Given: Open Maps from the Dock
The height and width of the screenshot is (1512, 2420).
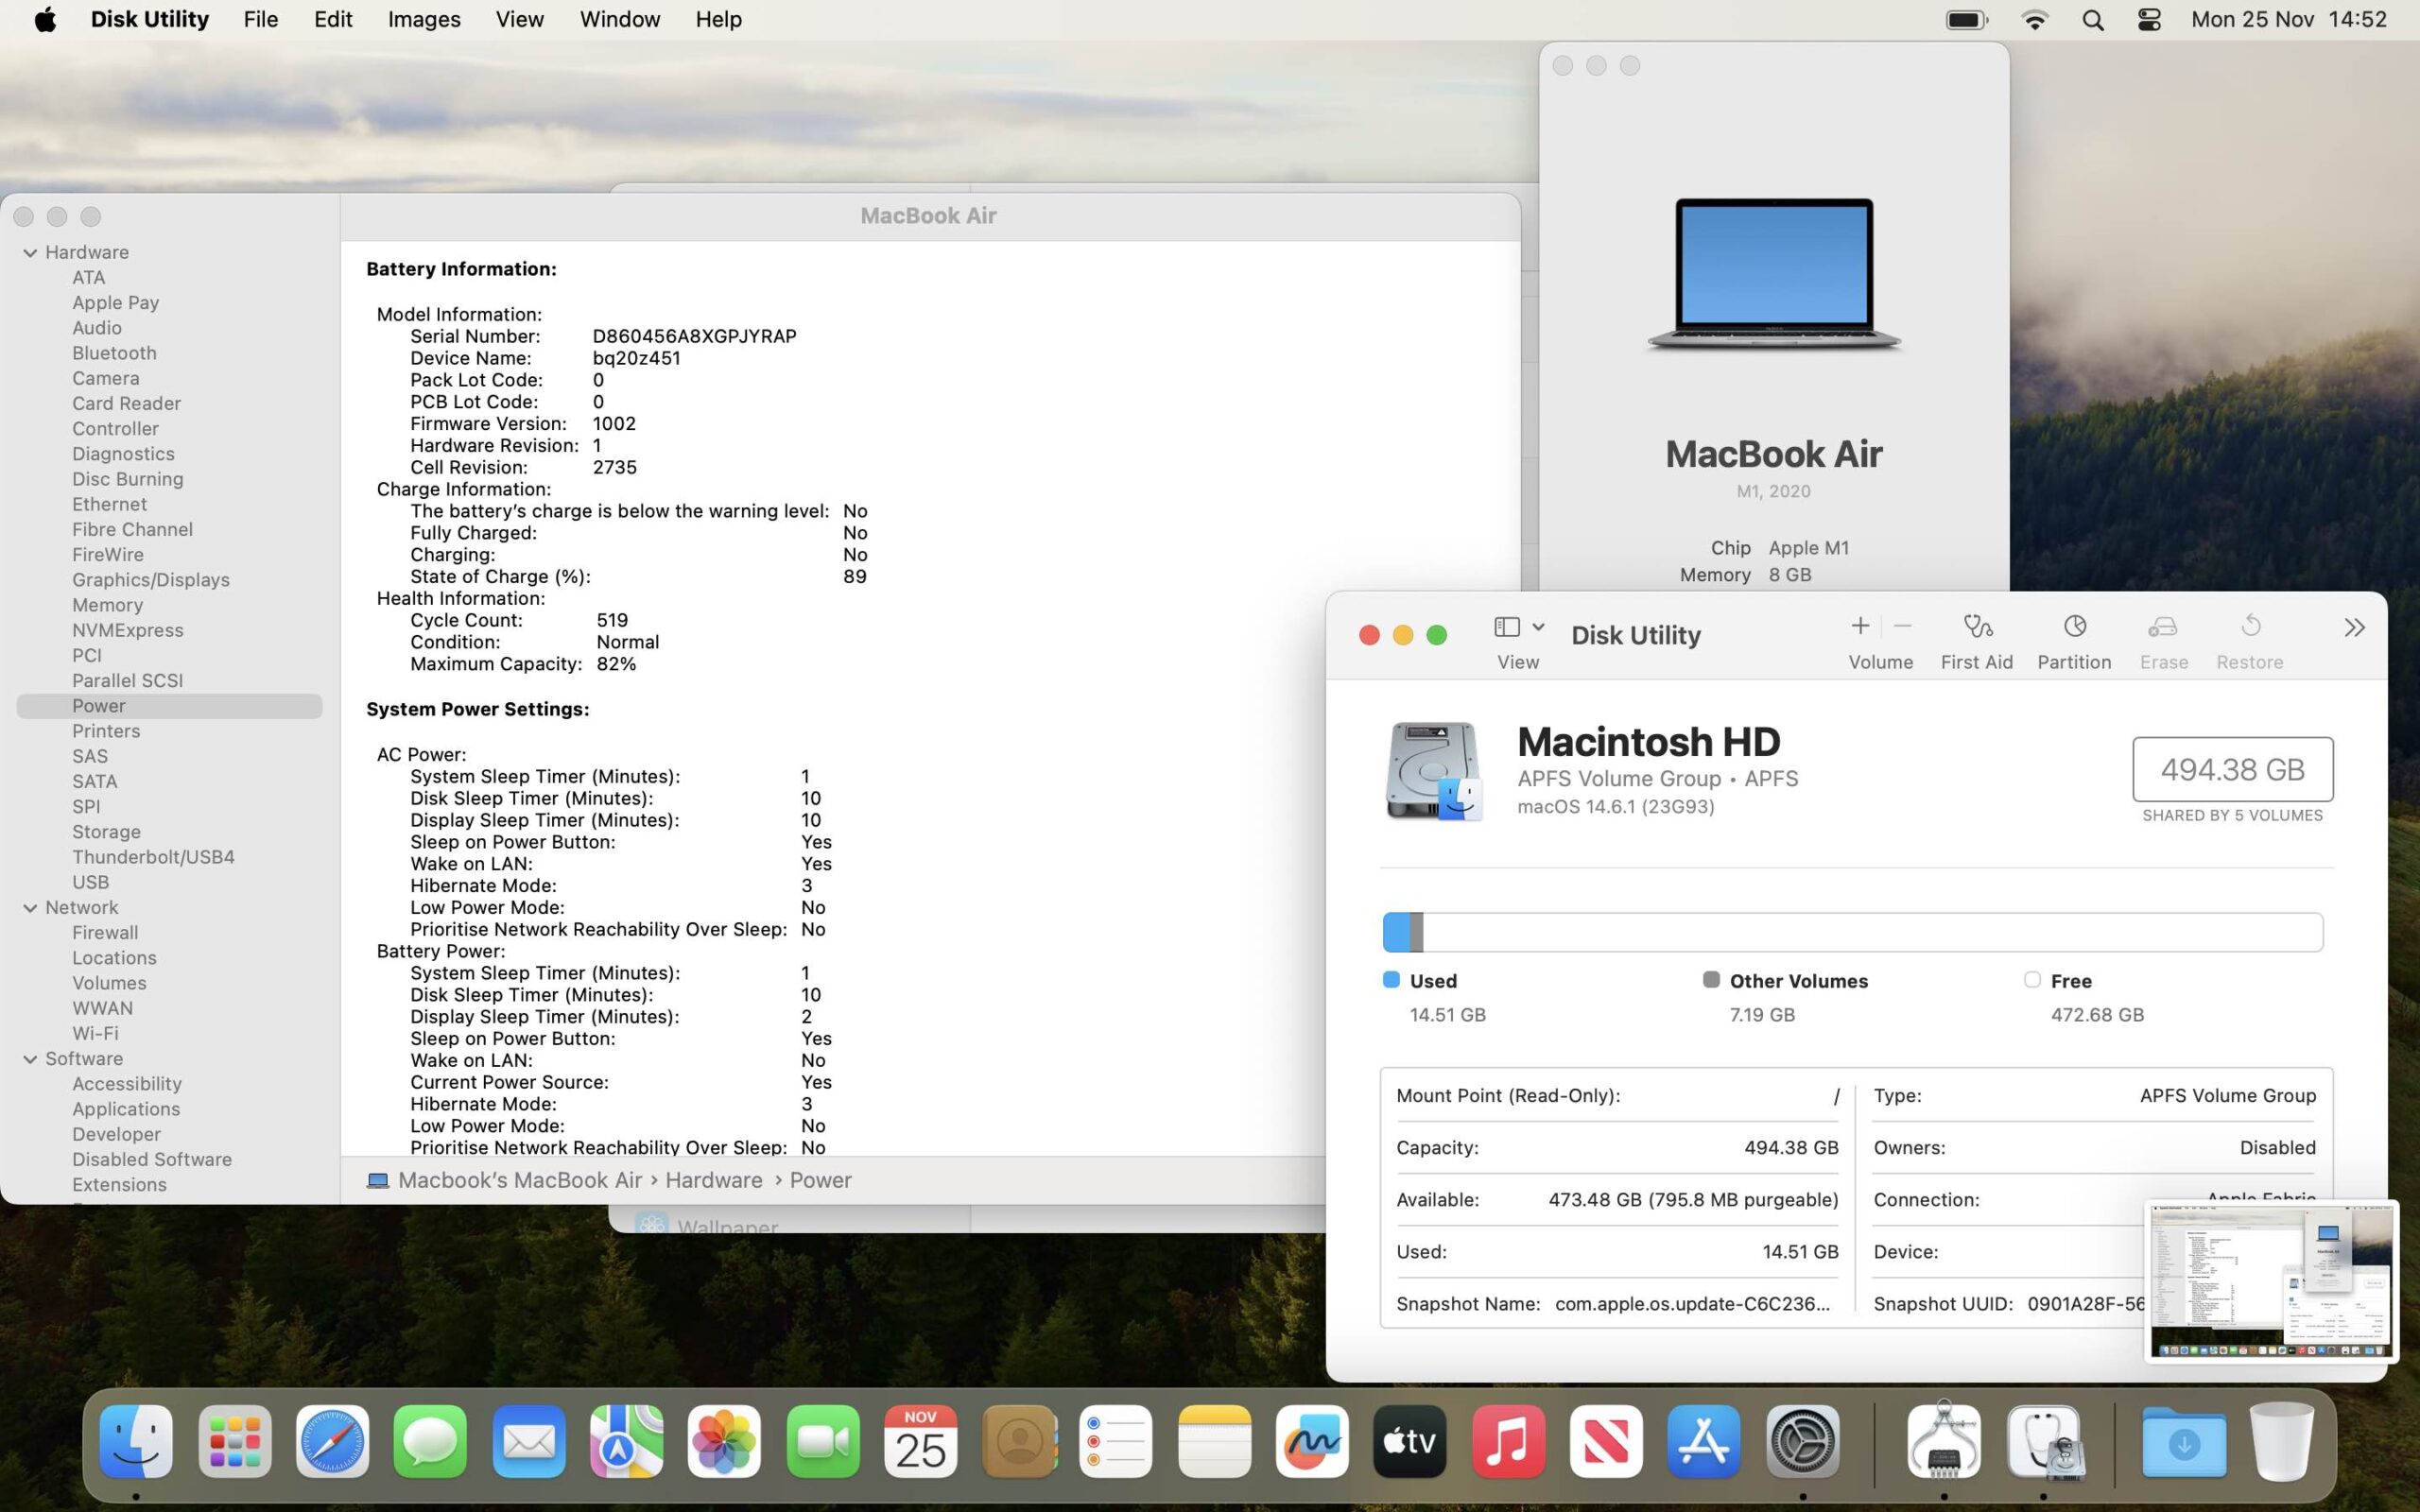Looking at the screenshot, I should [x=626, y=1441].
